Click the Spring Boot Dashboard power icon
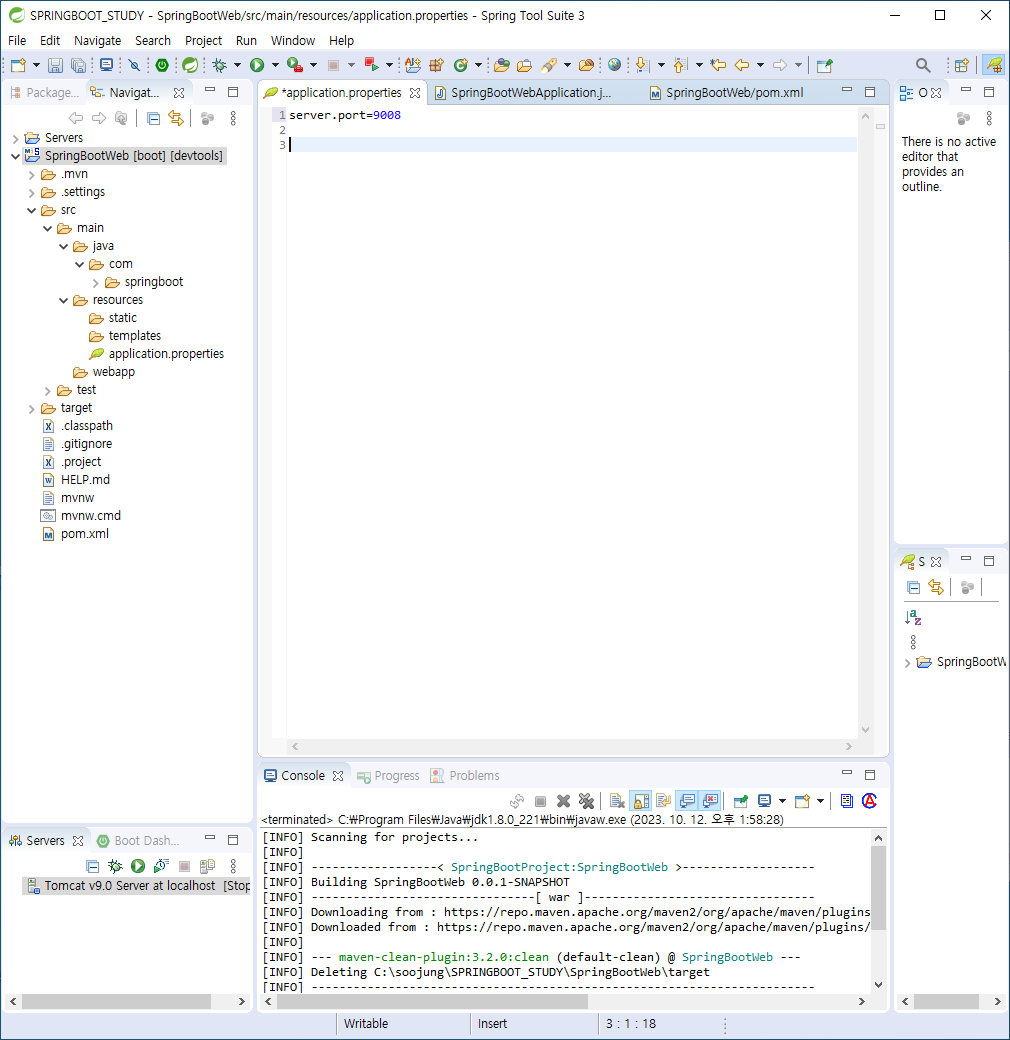This screenshot has width=1010, height=1040. tap(162, 65)
